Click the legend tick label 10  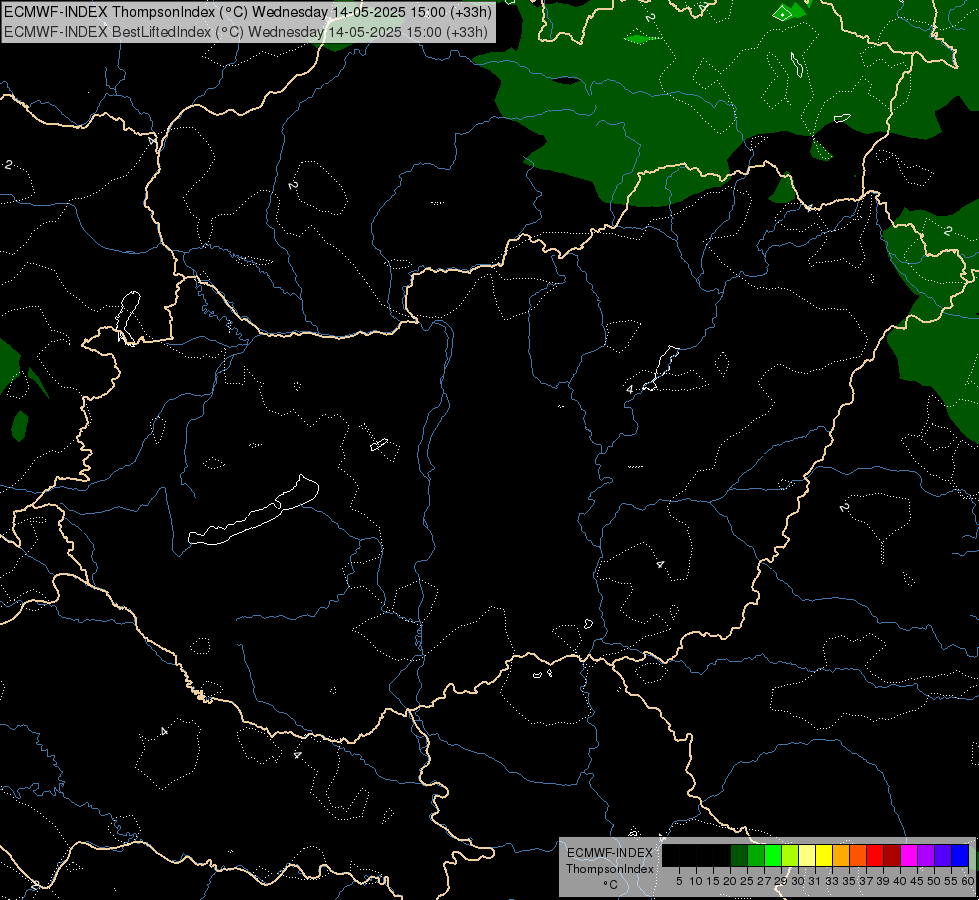(x=696, y=881)
